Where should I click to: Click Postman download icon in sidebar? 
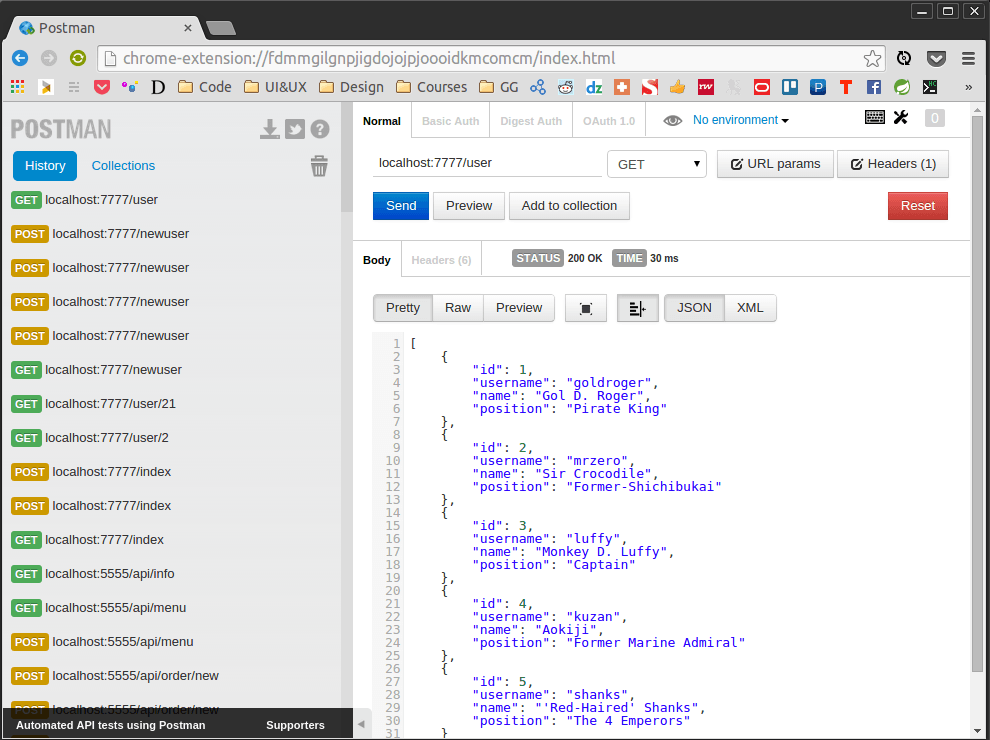(x=270, y=129)
